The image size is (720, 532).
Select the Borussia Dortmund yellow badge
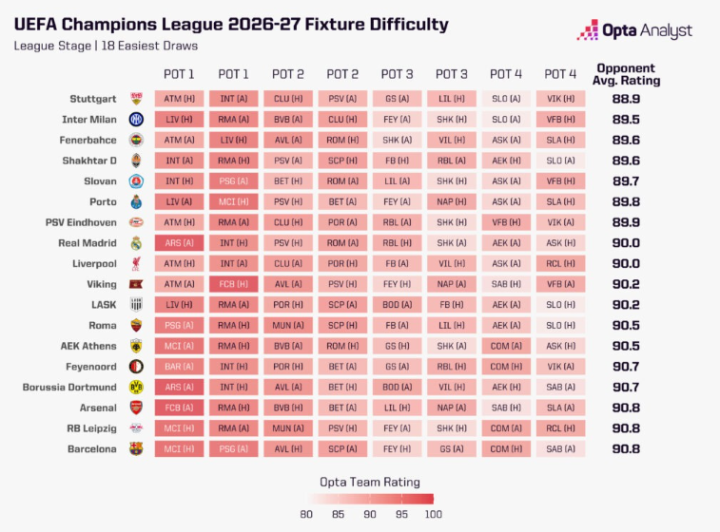tap(136, 387)
